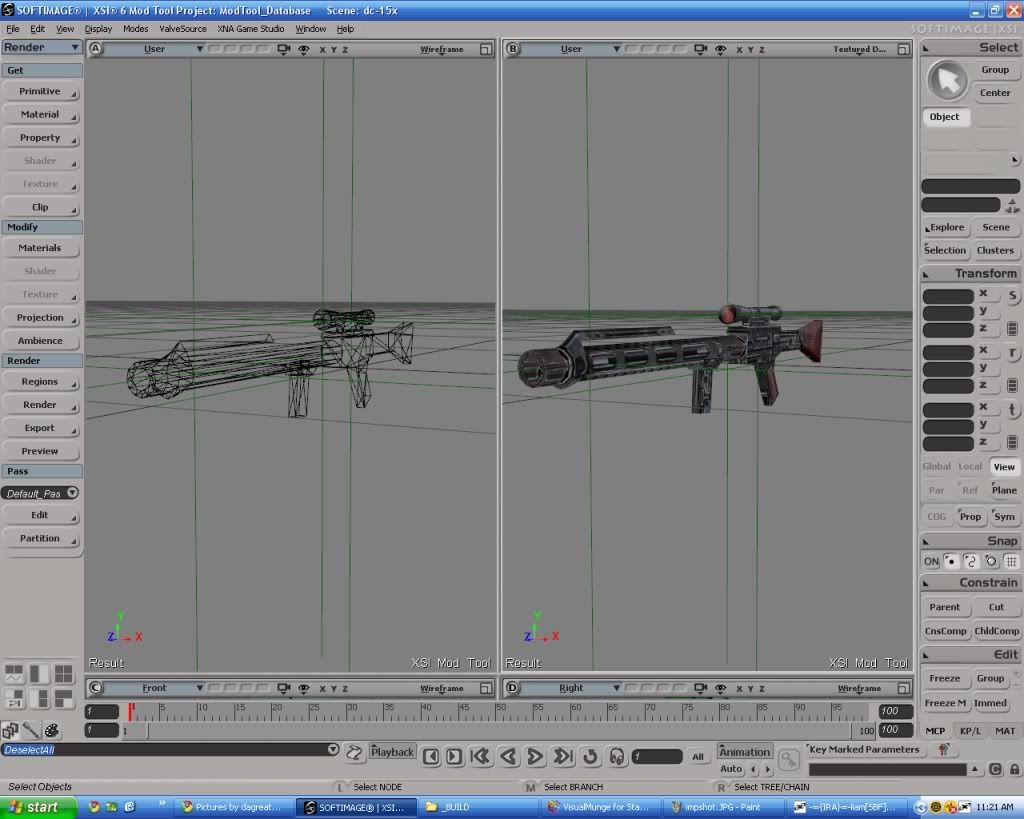
Task: Toggle snap to grid icon
Action: point(1012,561)
